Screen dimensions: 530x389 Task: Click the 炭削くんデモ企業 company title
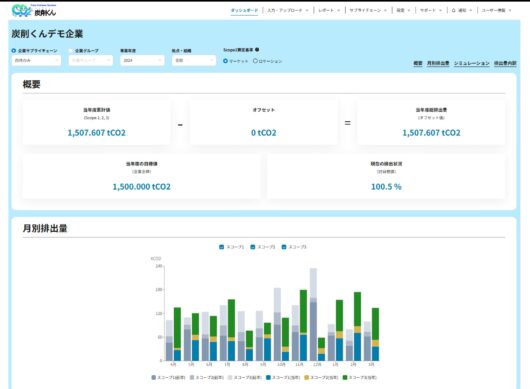47,34
